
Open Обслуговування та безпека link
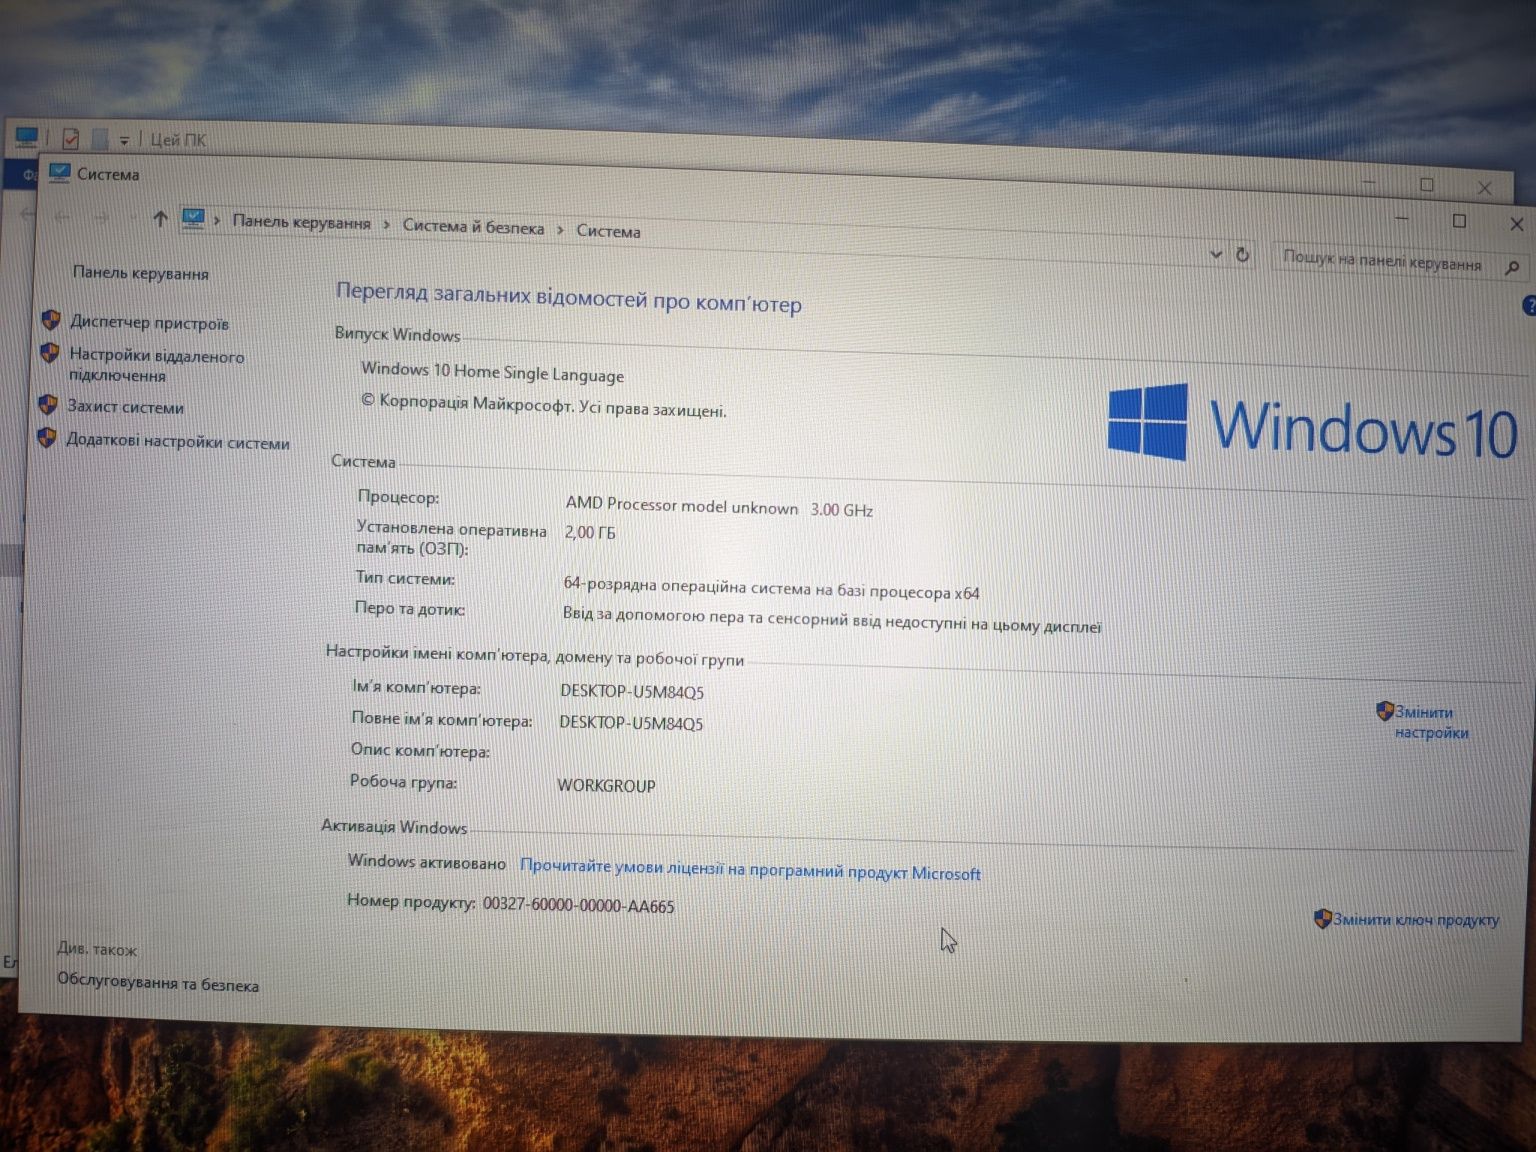pos(158,982)
